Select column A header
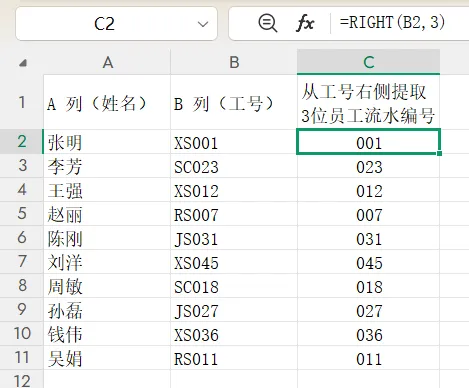The height and width of the screenshot is (388, 469). (x=107, y=62)
